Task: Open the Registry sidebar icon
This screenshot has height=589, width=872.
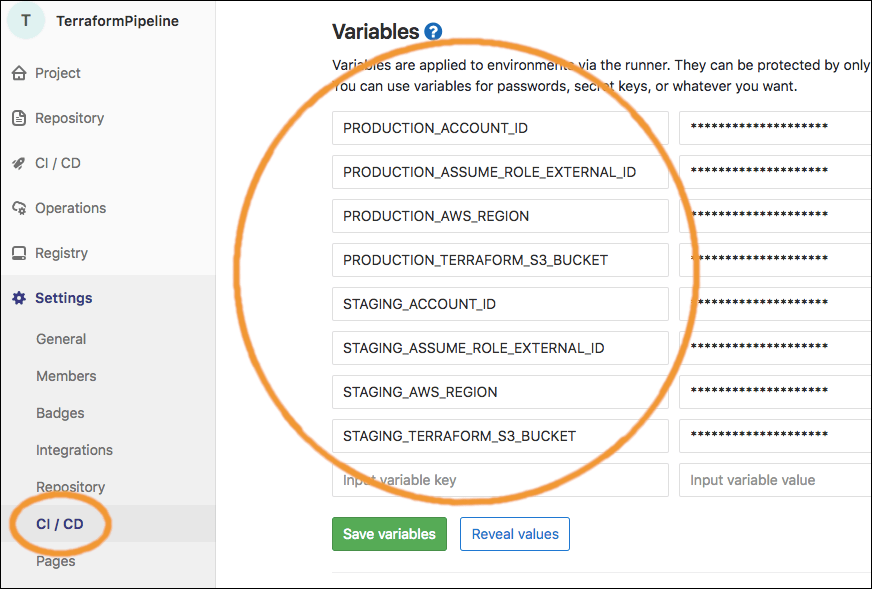Action: coord(17,252)
